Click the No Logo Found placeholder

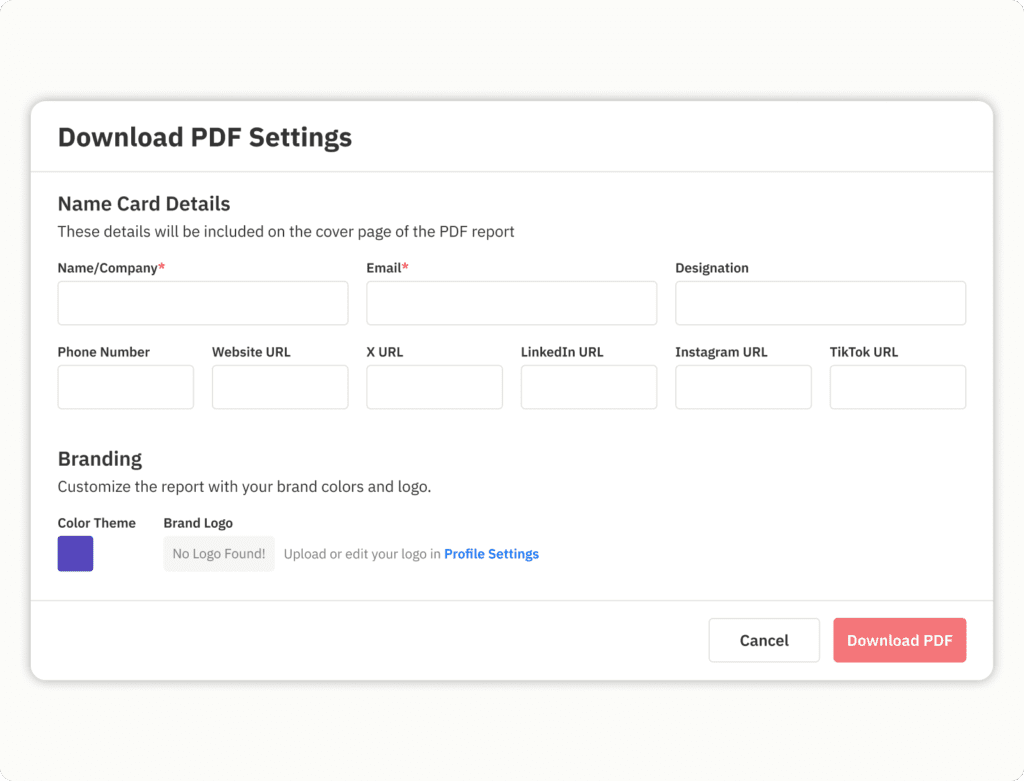click(219, 554)
